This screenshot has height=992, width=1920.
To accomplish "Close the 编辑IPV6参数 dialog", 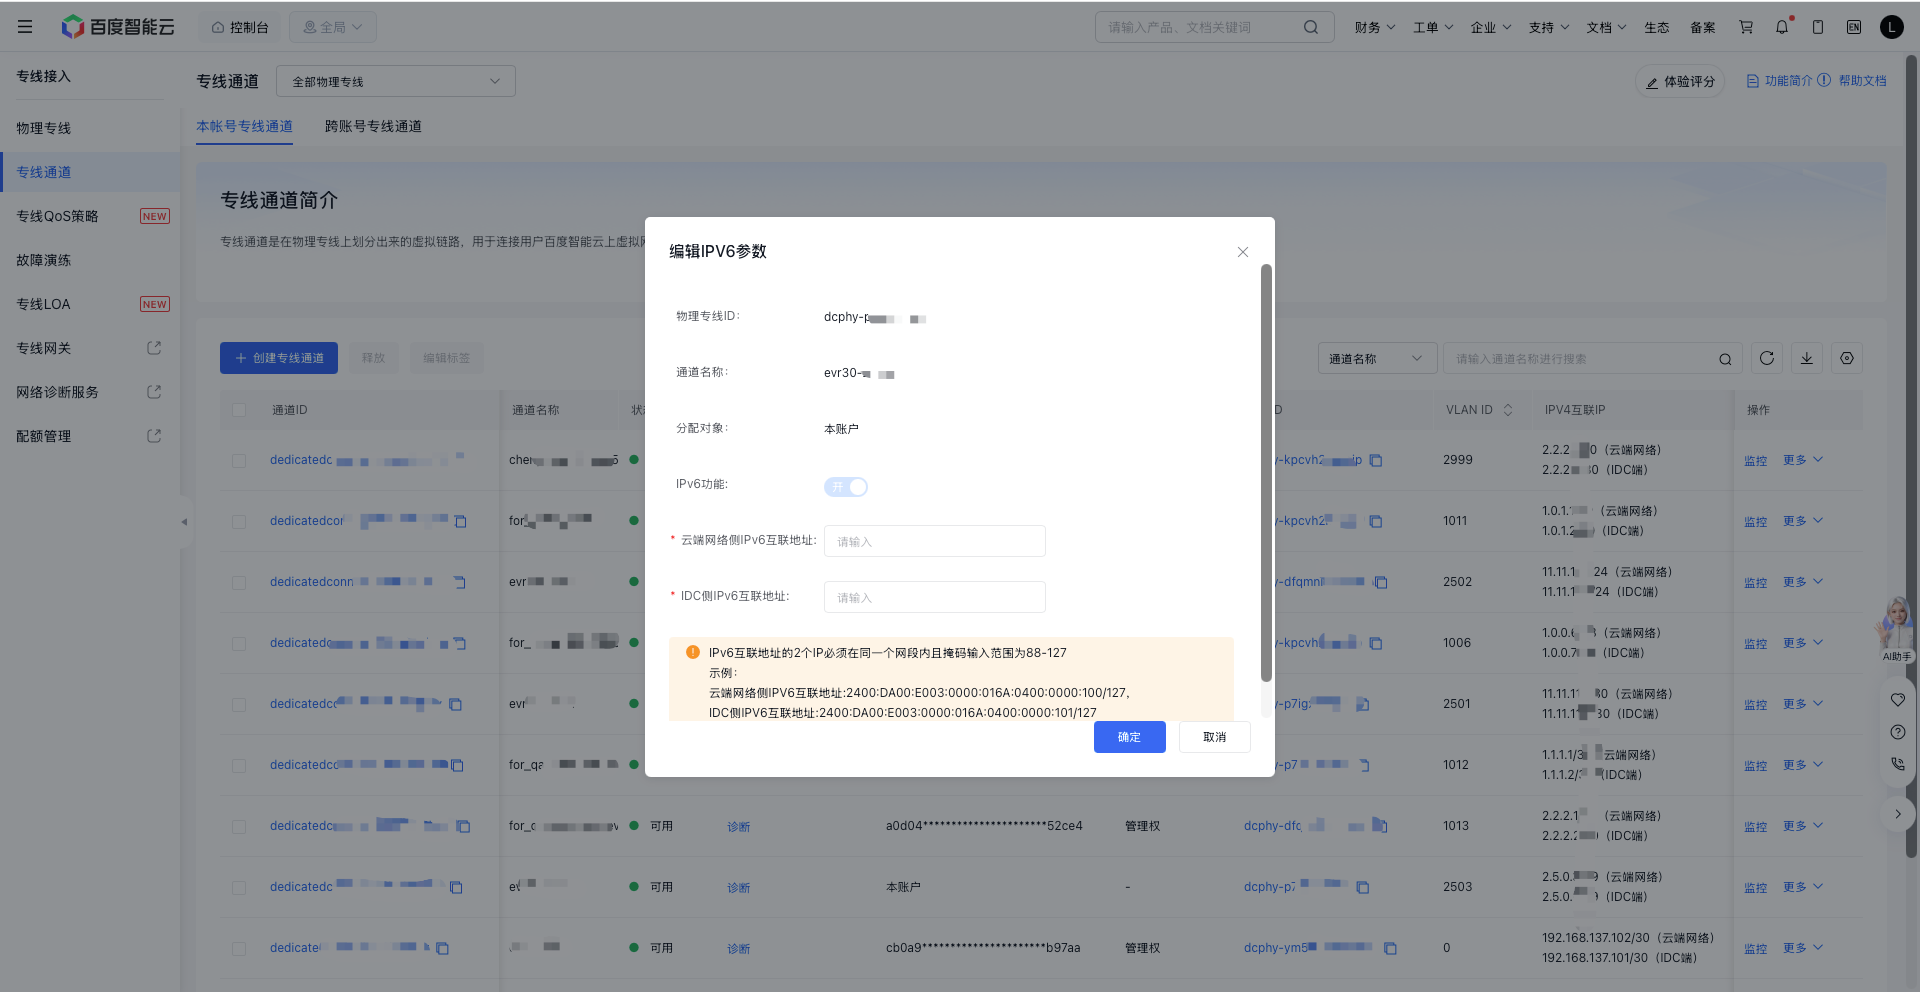I will (1243, 252).
